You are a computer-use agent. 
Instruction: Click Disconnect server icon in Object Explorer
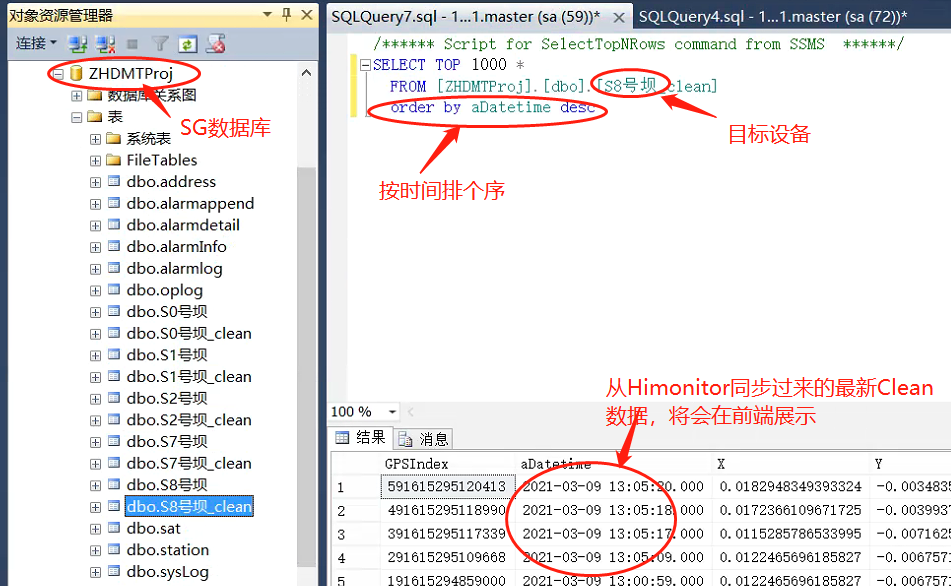104,44
